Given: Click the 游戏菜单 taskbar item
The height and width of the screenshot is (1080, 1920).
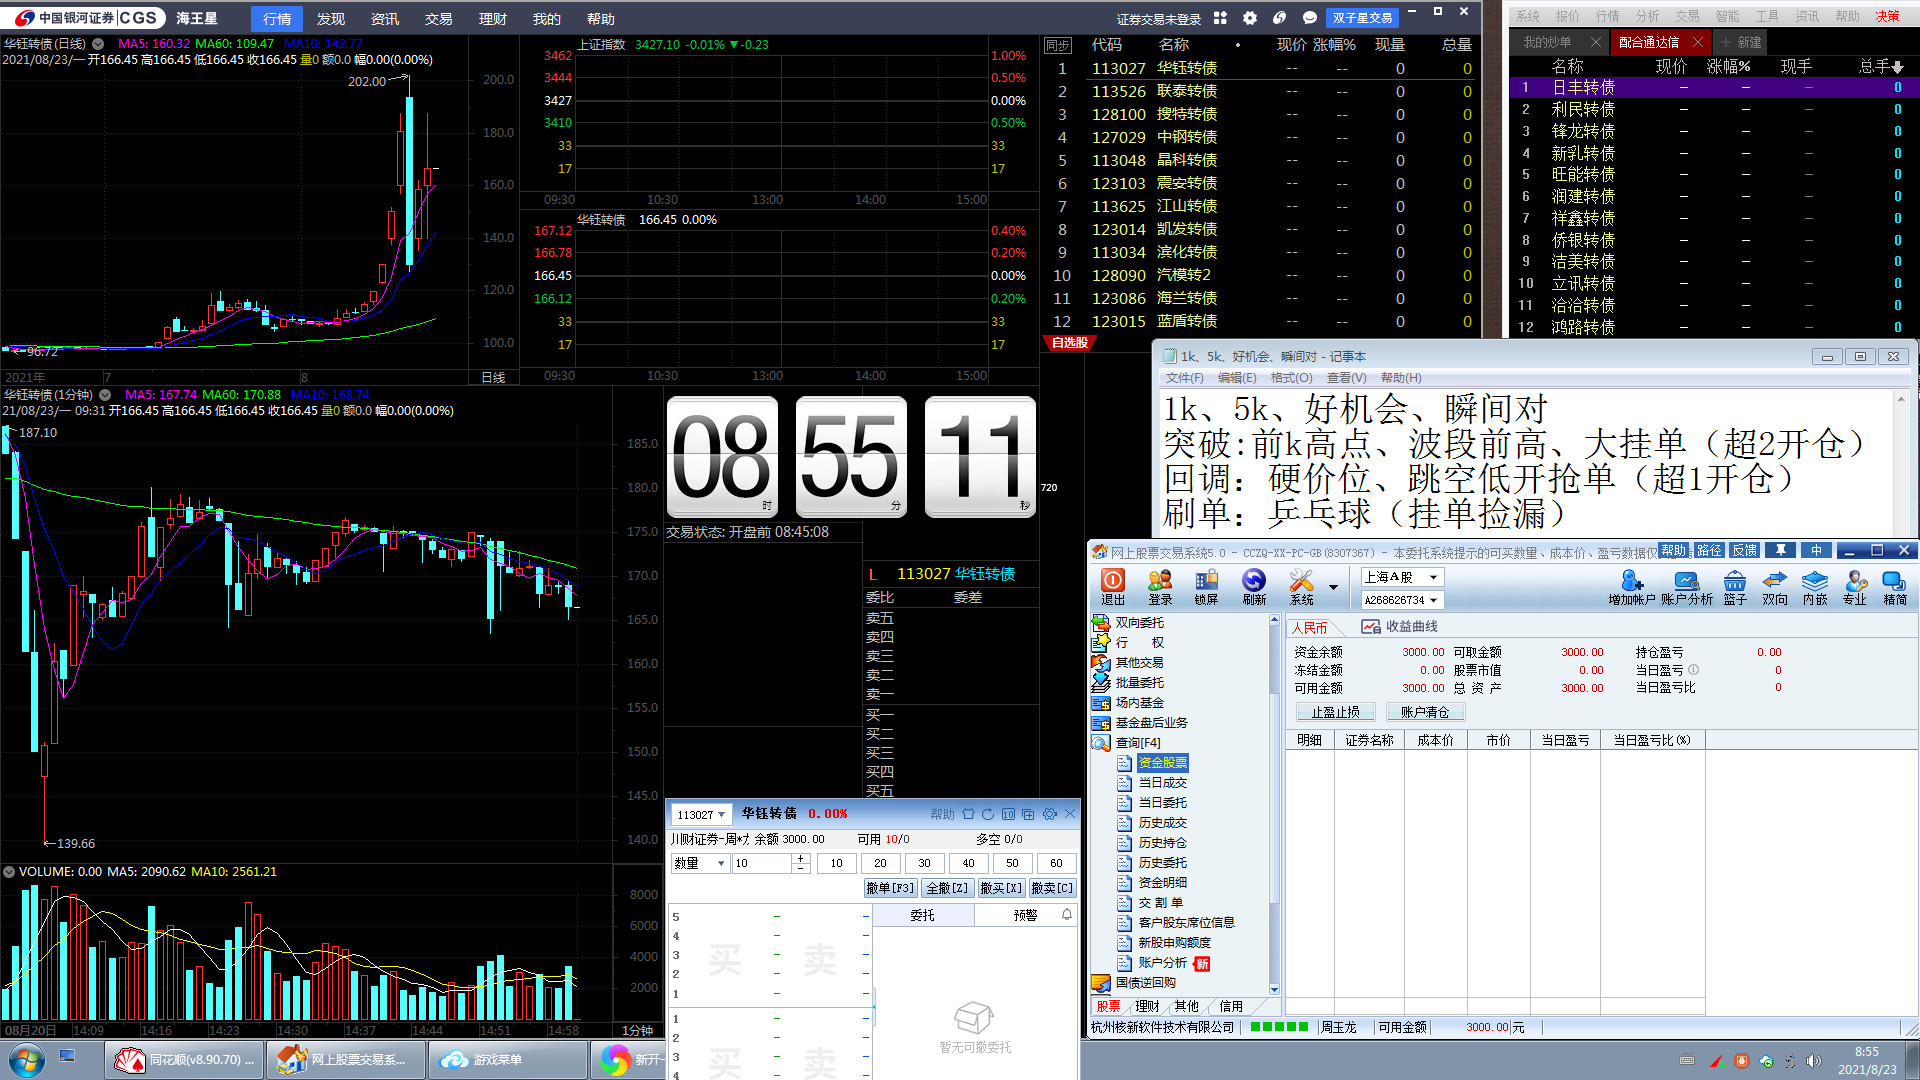Looking at the screenshot, I should pos(507,1060).
